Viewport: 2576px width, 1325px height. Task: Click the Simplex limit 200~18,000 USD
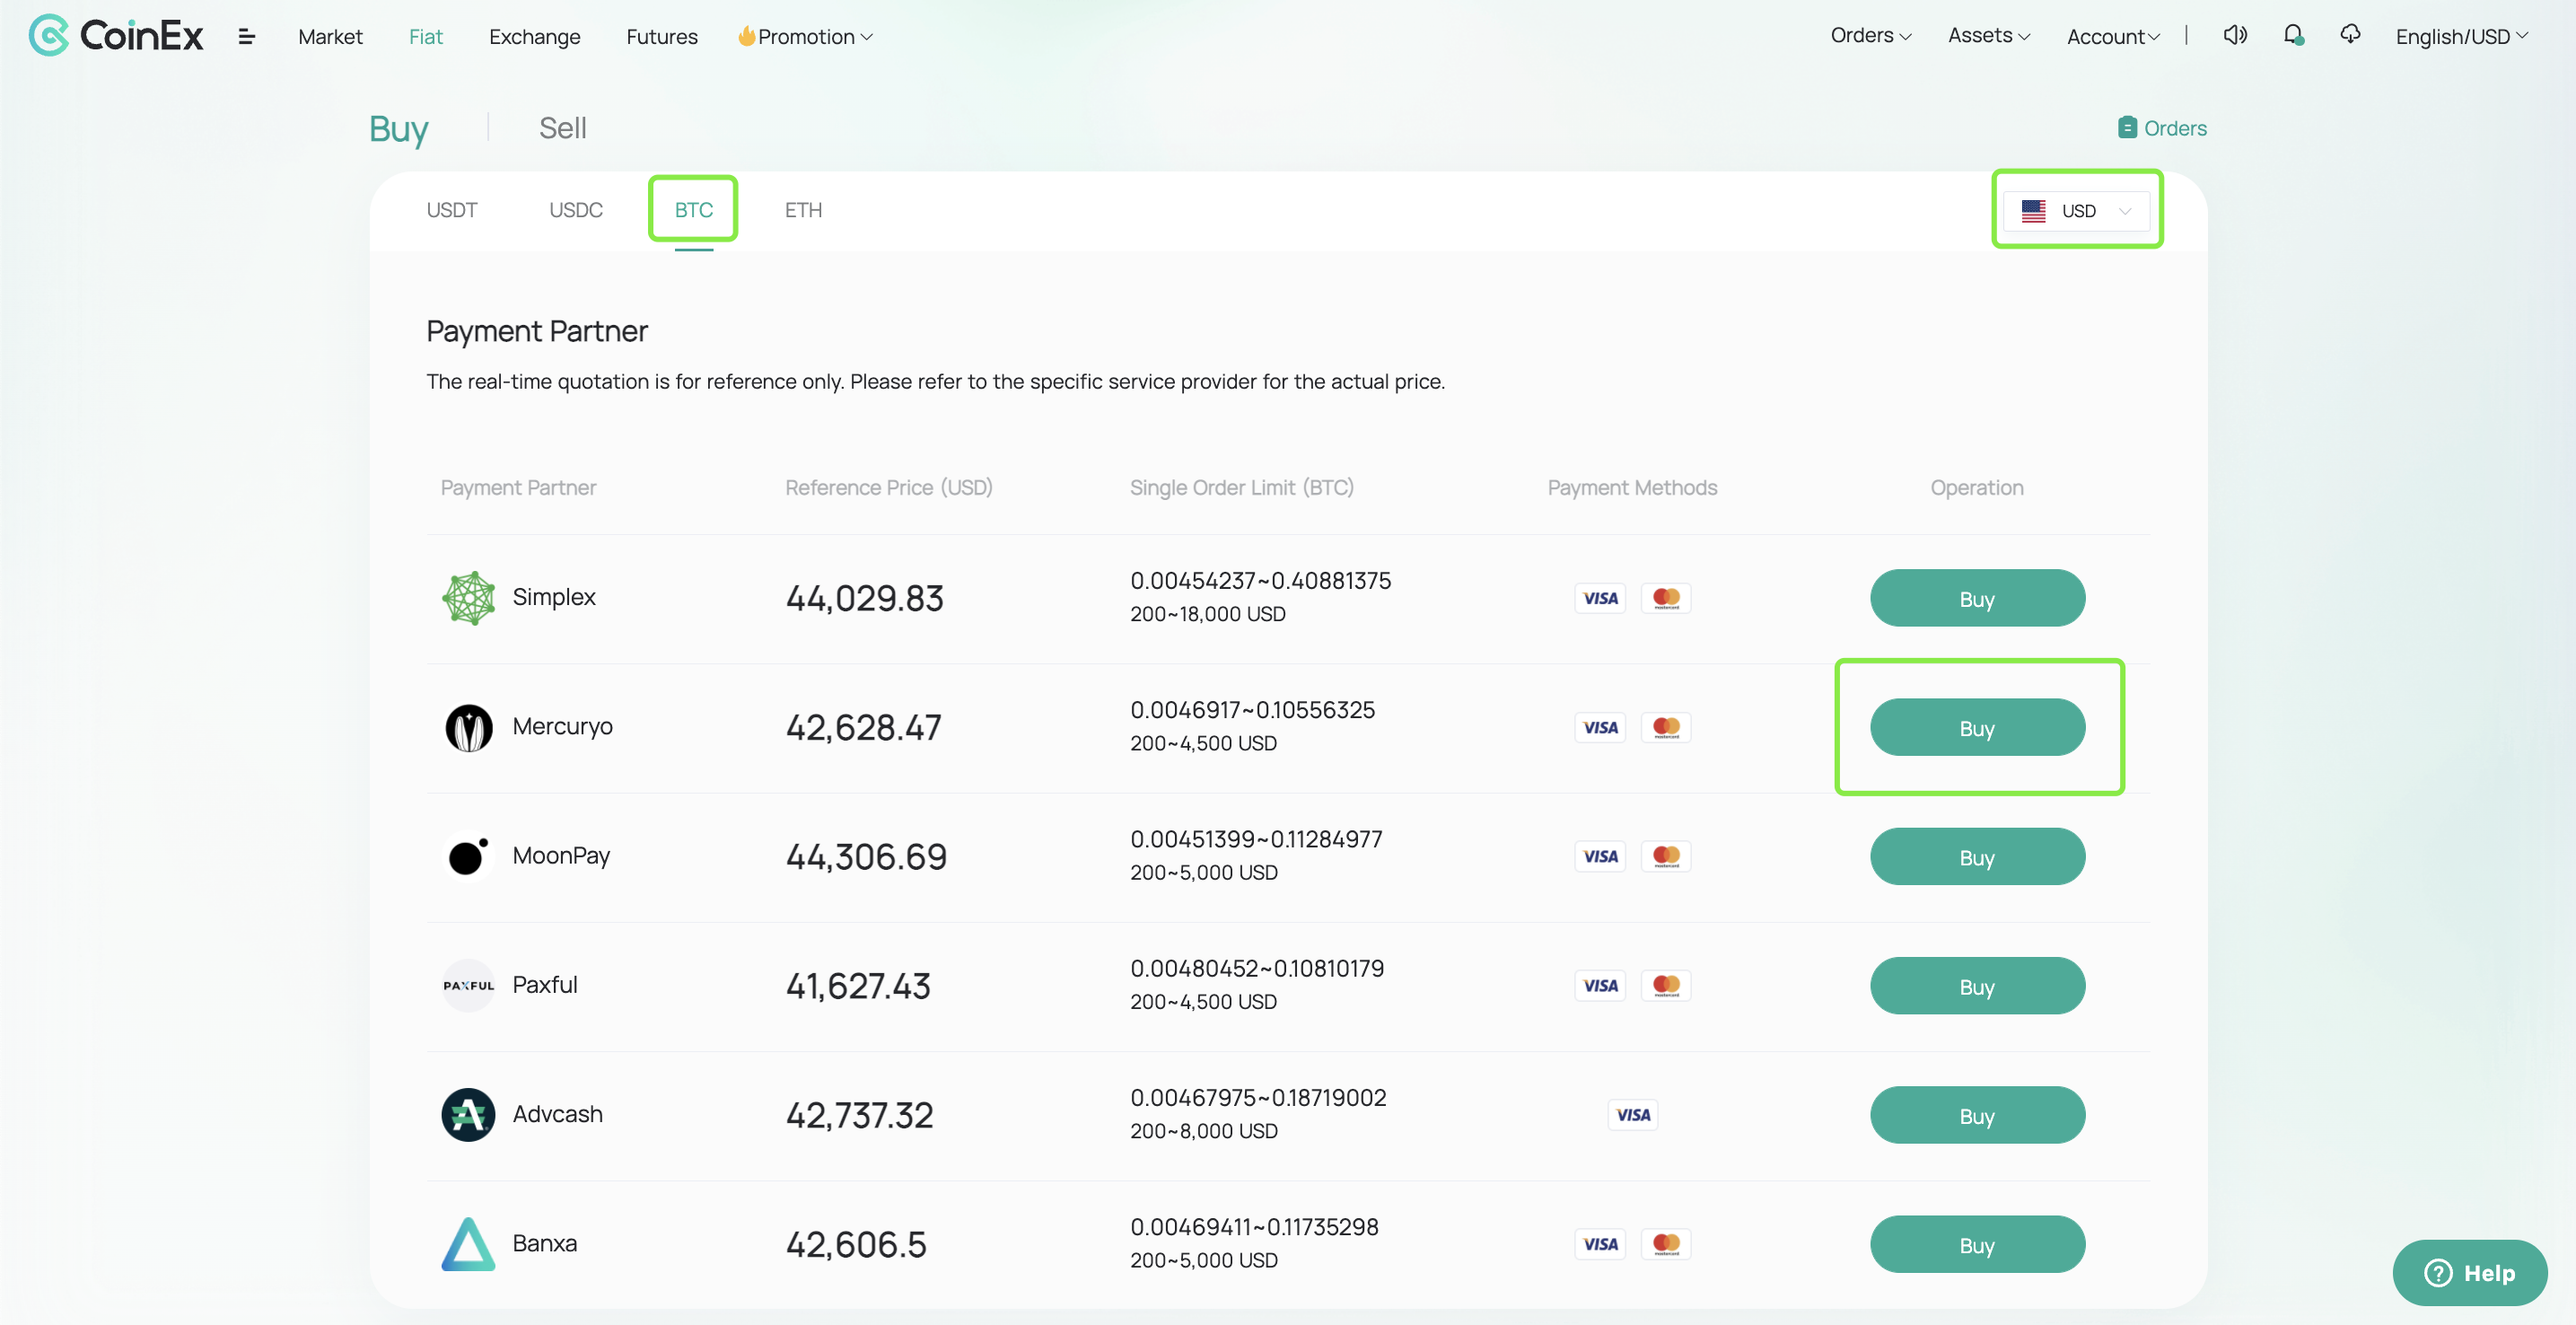1208,614
